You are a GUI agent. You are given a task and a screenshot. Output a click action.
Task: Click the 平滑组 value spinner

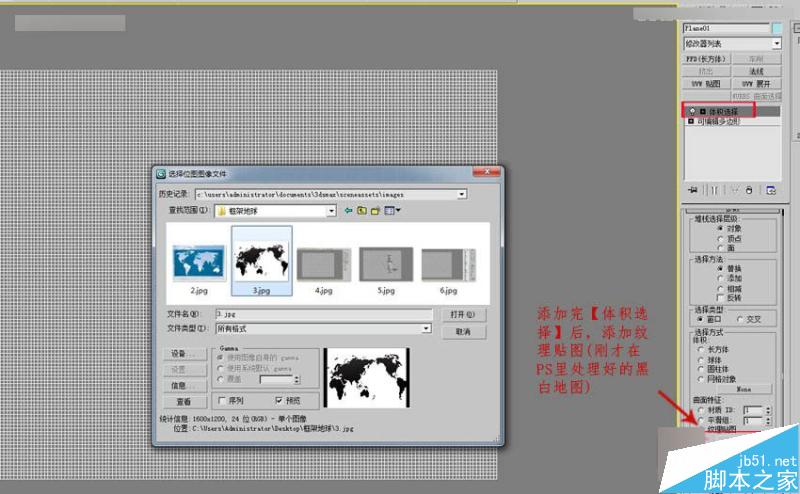pos(768,421)
